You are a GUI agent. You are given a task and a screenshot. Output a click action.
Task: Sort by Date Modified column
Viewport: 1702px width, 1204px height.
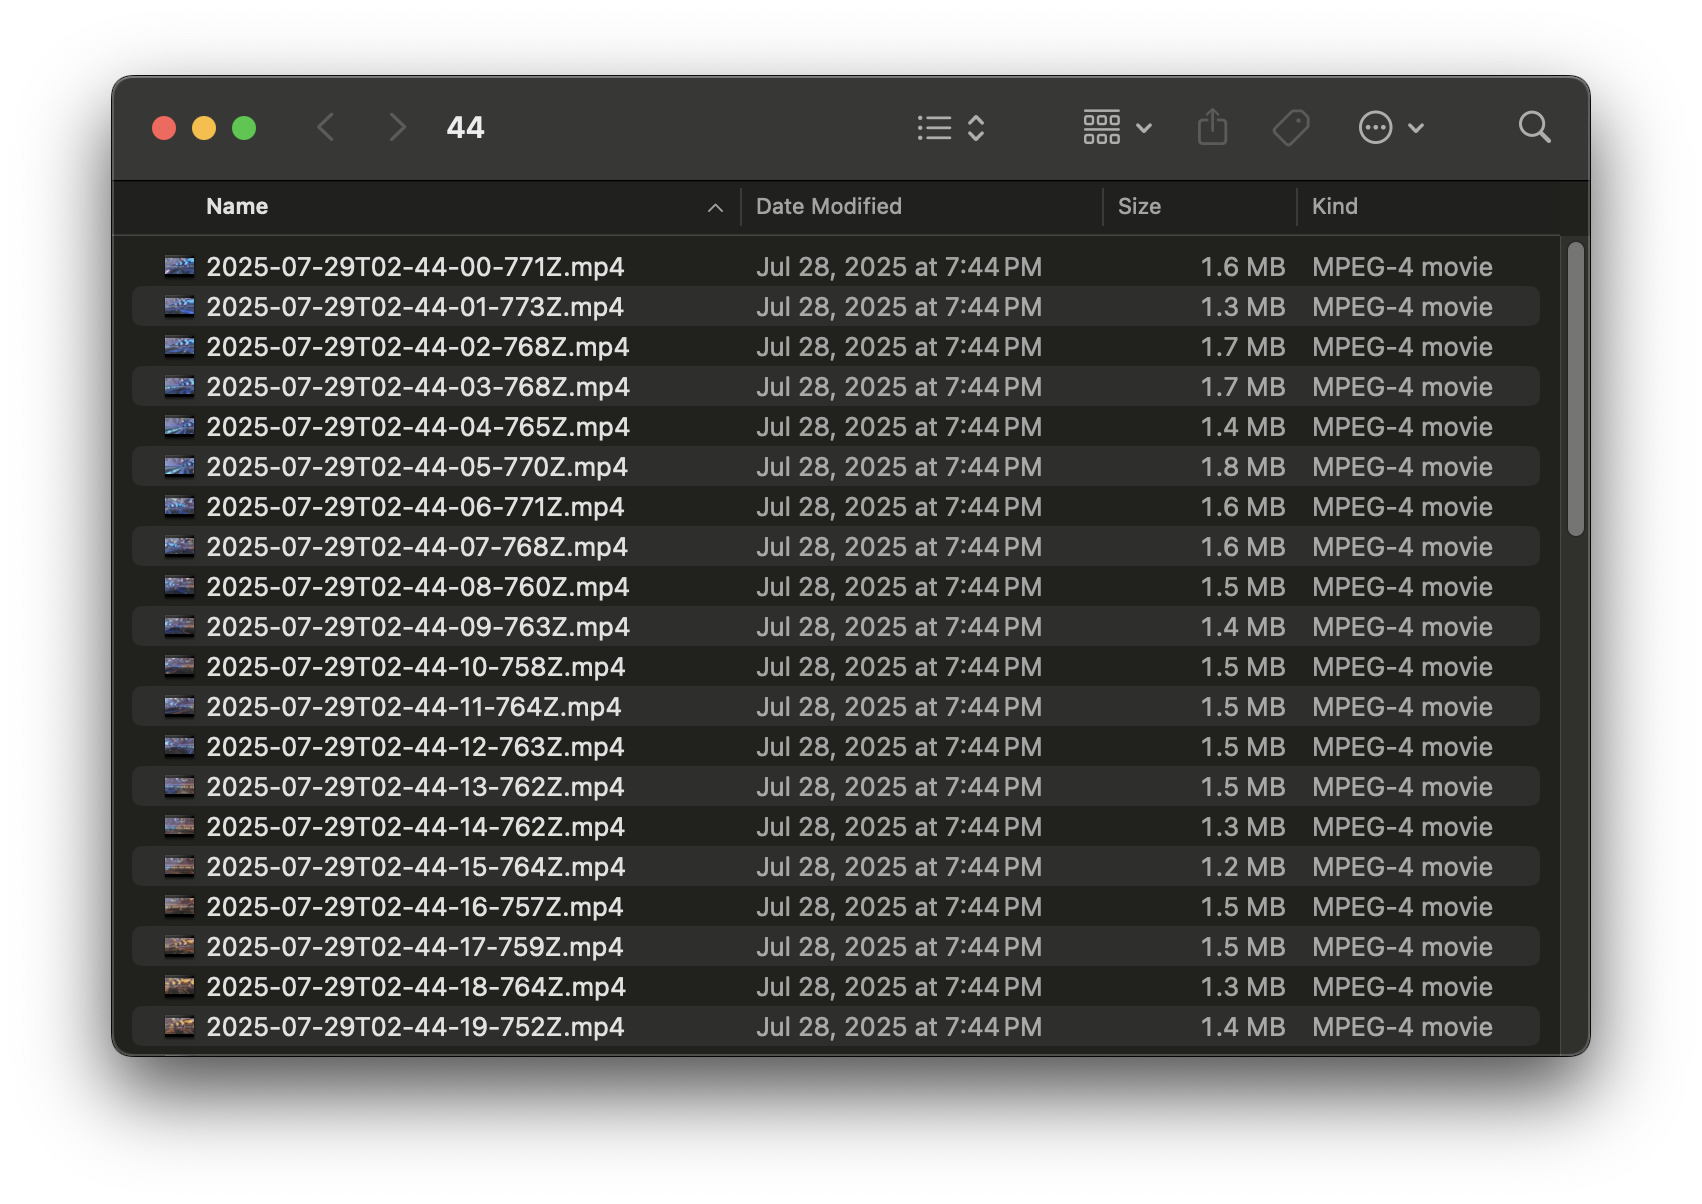[x=828, y=207]
